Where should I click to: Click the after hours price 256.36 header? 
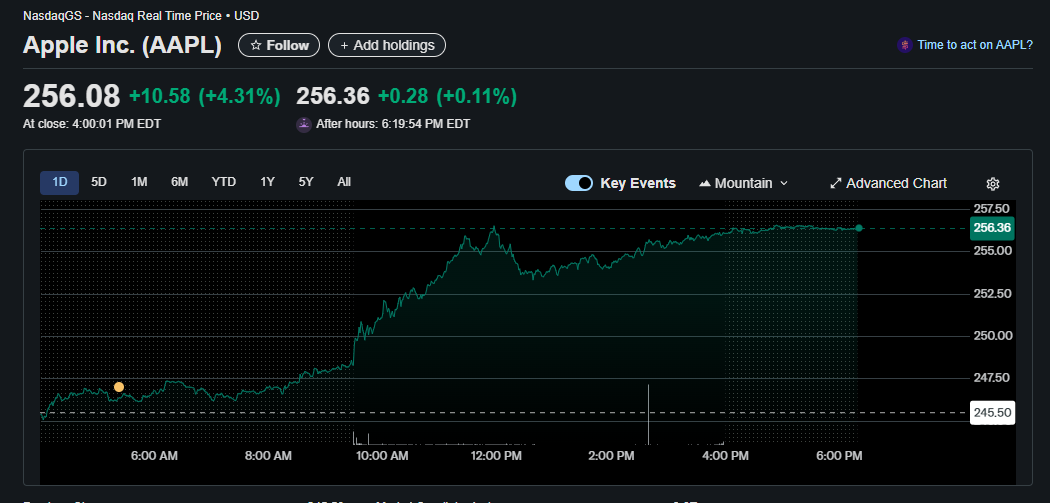pos(333,96)
